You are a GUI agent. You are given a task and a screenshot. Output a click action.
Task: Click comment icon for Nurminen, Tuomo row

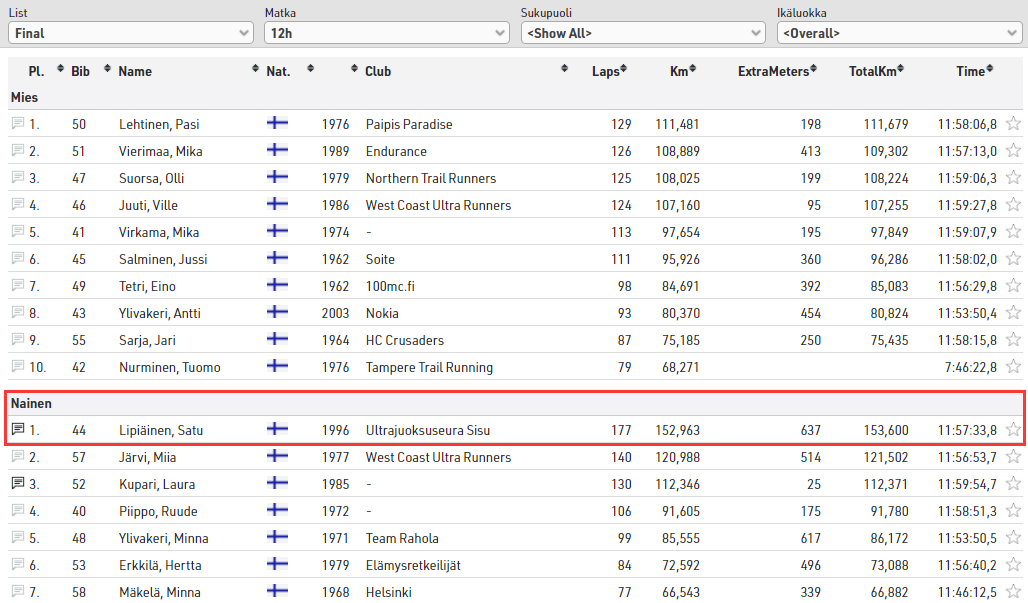(x=17, y=367)
